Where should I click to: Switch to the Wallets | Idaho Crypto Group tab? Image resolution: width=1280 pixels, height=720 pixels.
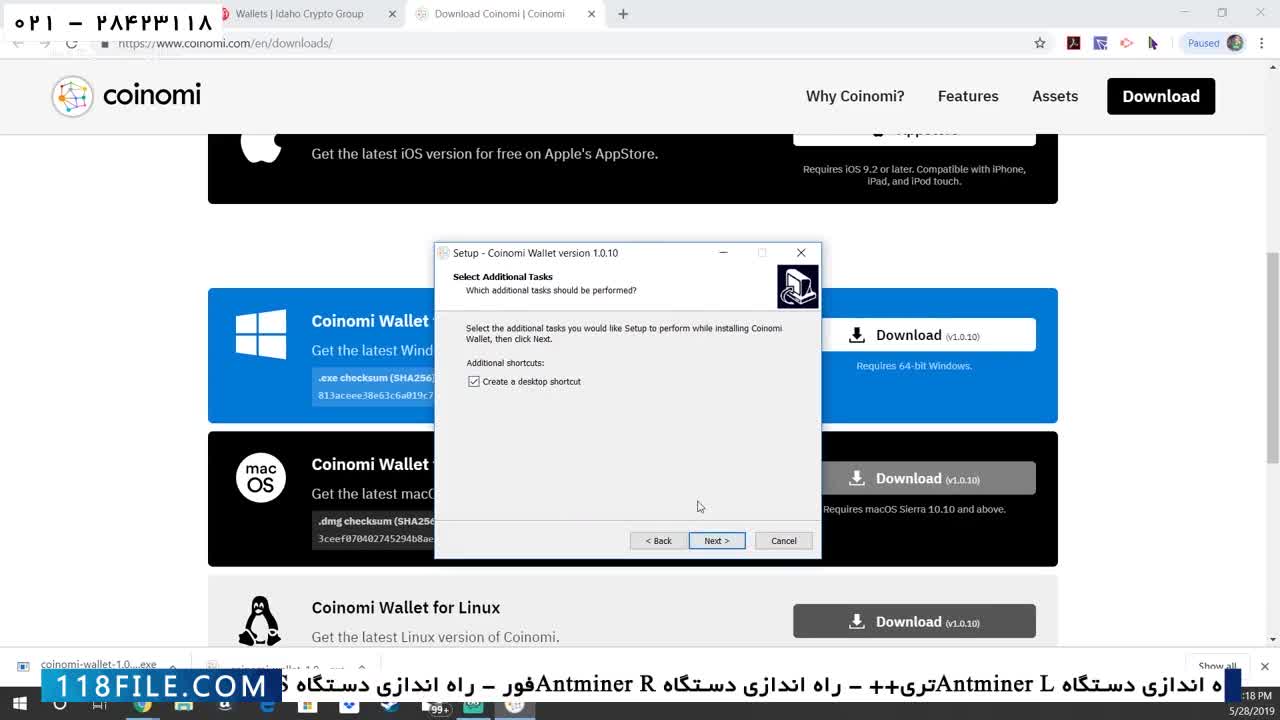tap(299, 14)
